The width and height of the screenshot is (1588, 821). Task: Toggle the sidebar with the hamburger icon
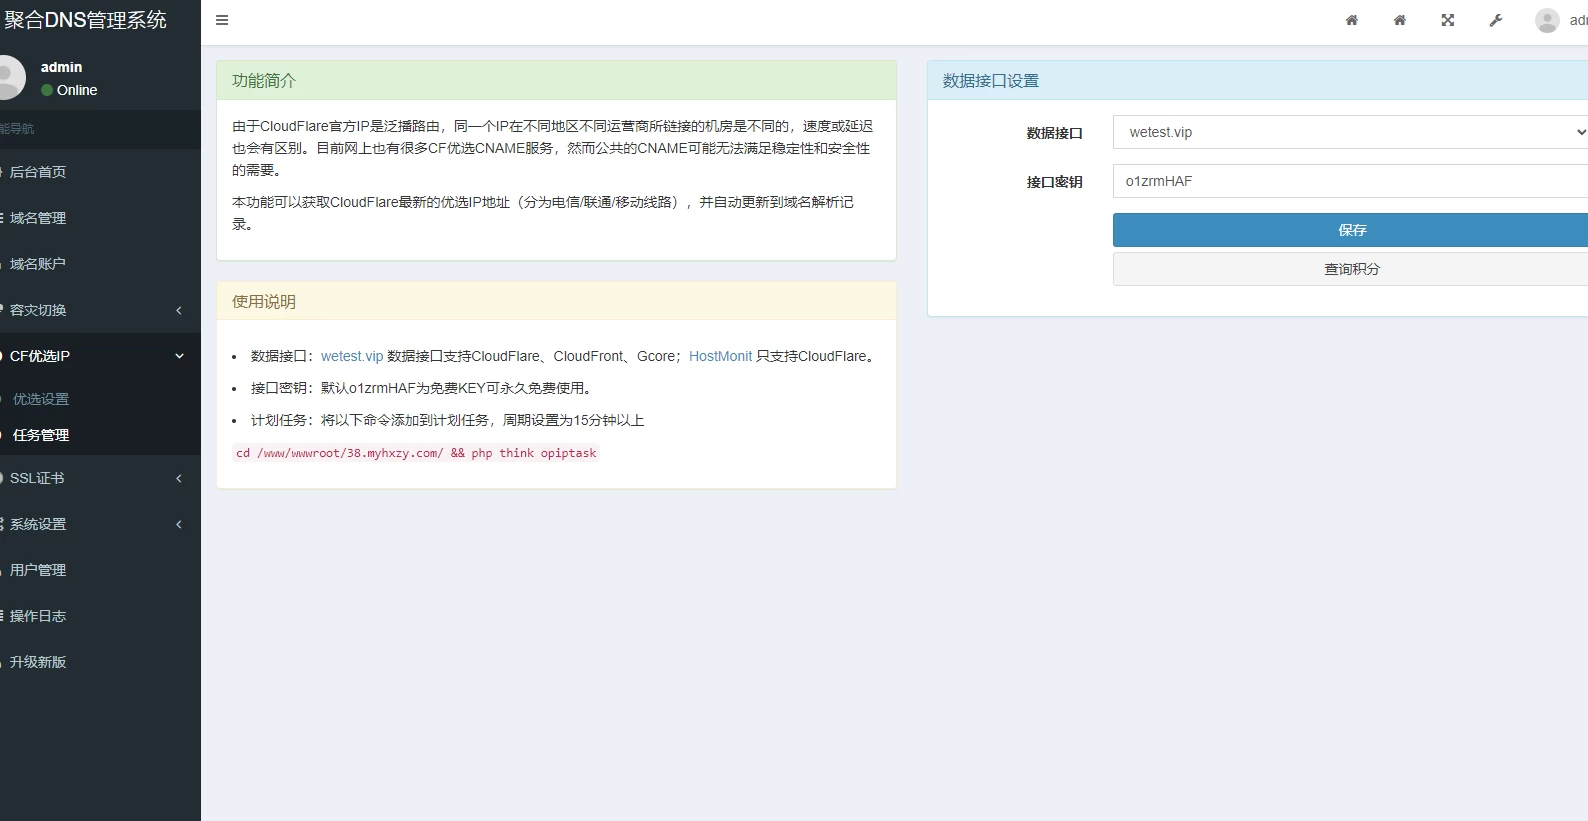tap(222, 20)
